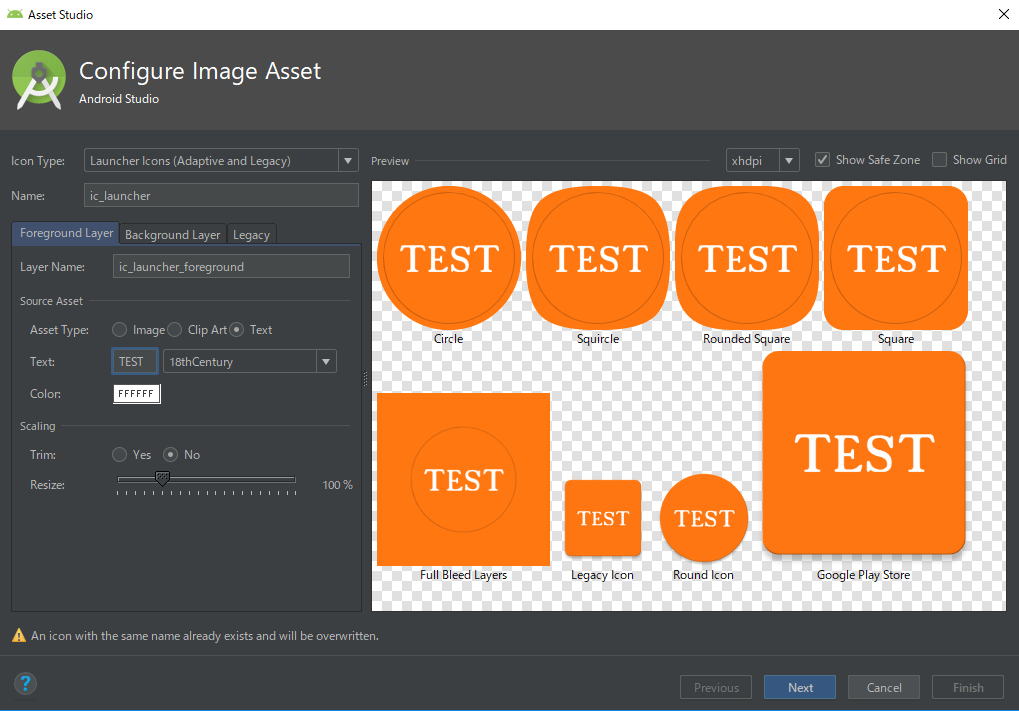Click the Asset Studio title bar Android icon

(x=14, y=14)
